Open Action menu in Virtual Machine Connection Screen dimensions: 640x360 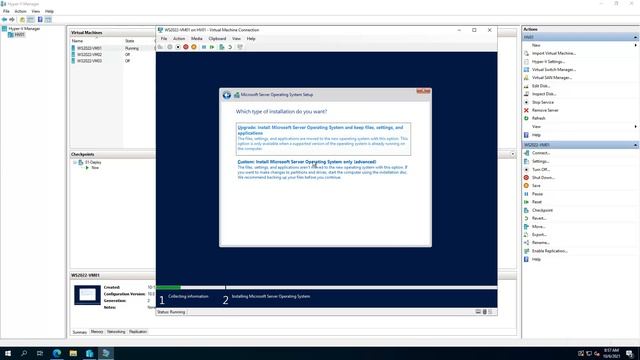179,39
